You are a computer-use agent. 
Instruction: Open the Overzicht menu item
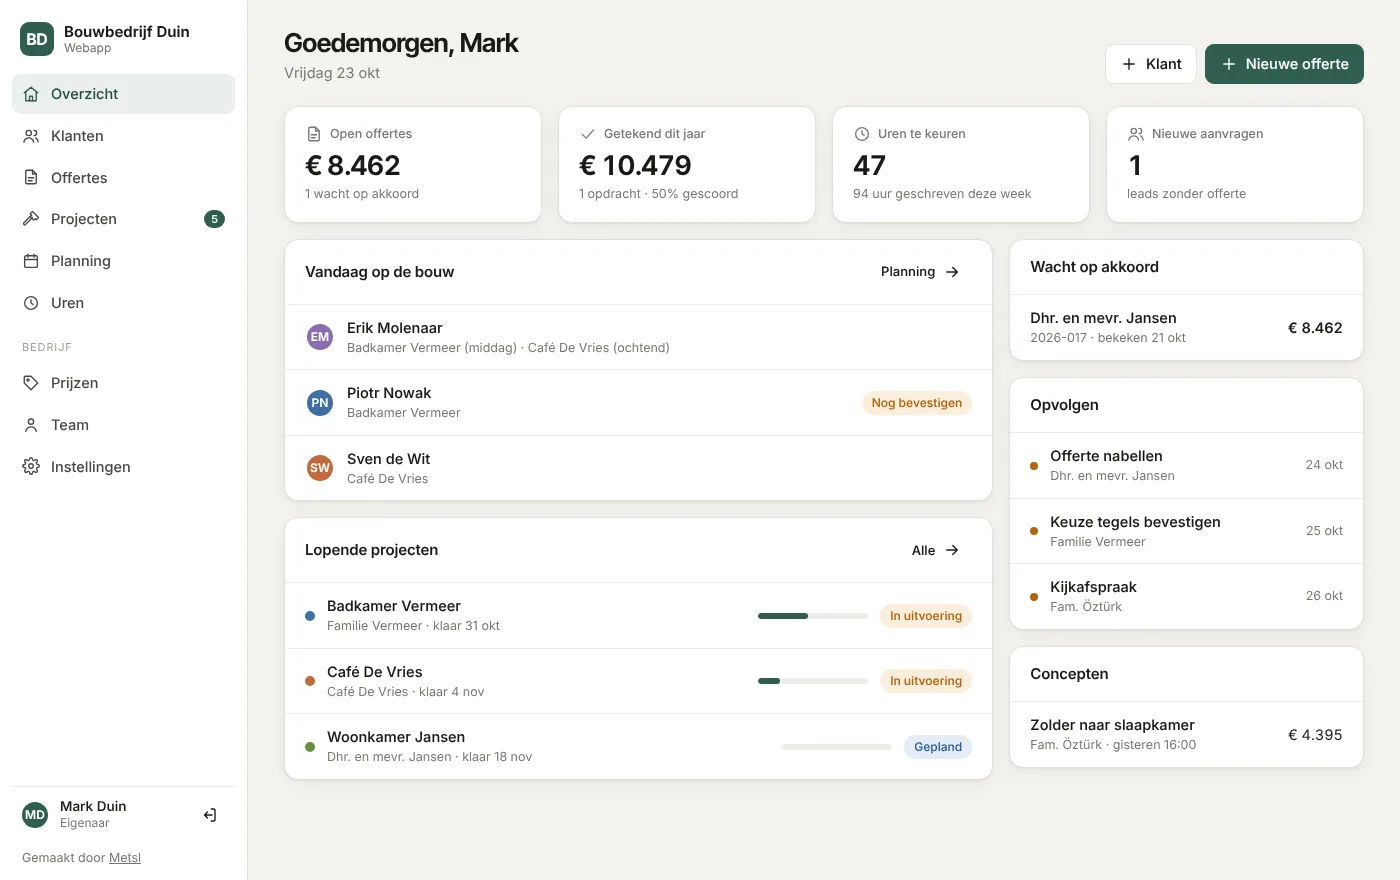[x=123, y=94]
